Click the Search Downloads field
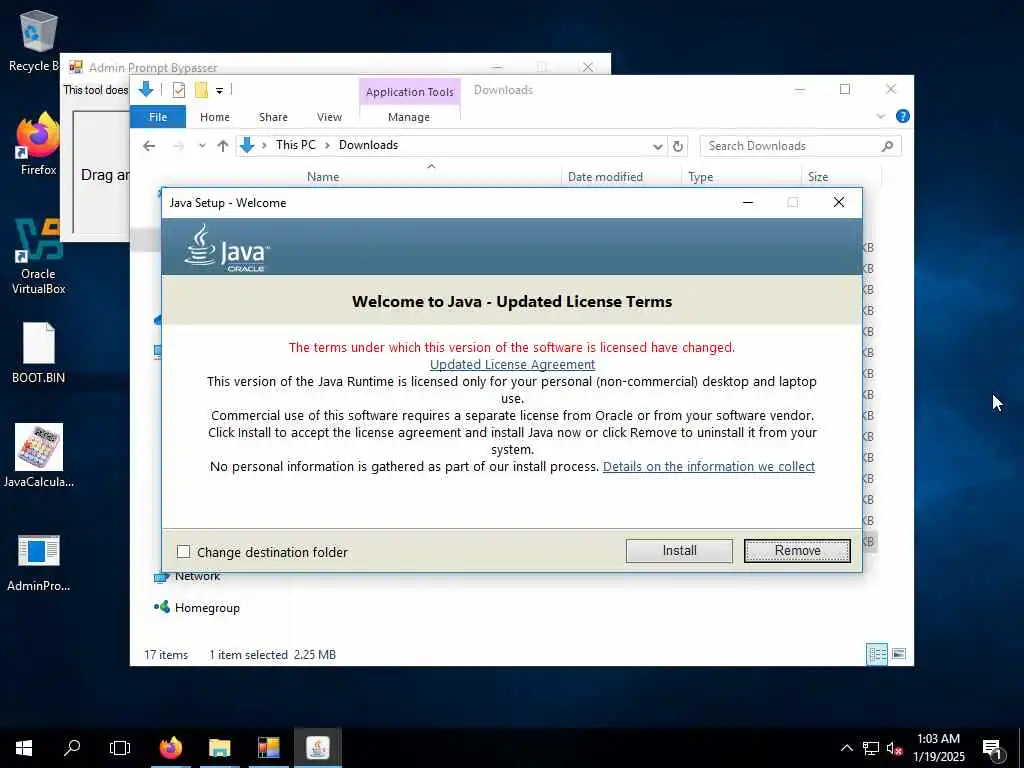Viewport: 1024px width, 768px height. pyautogui.click(x=800, y=146)
